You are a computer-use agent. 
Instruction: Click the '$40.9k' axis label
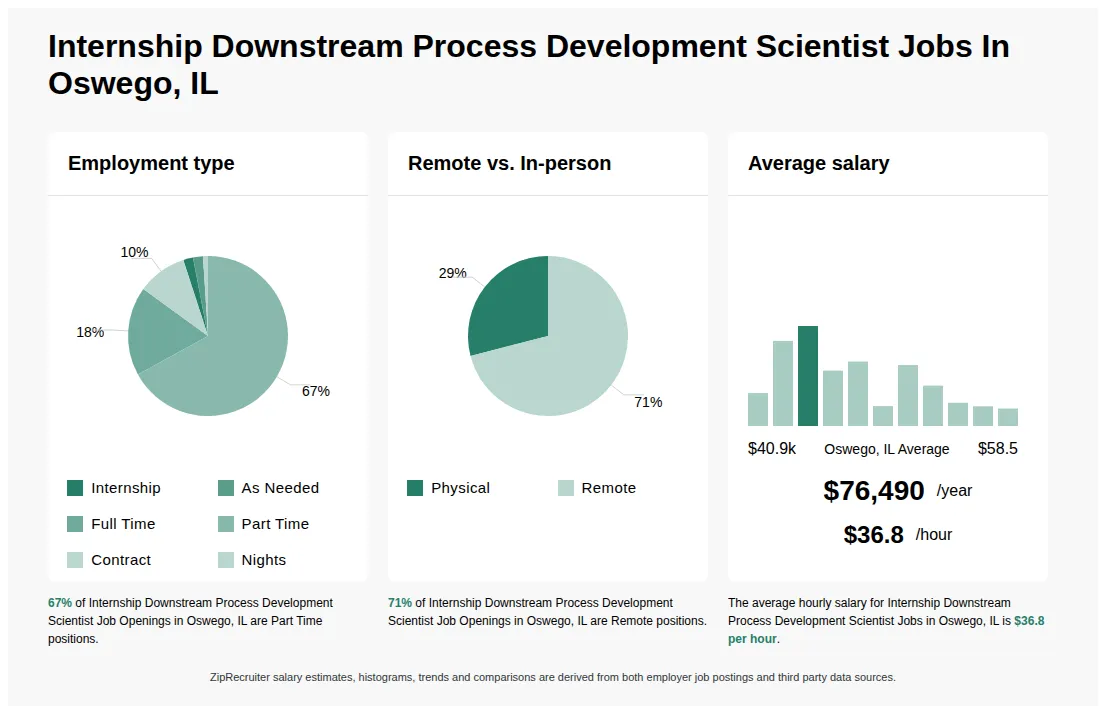point(772,448)
